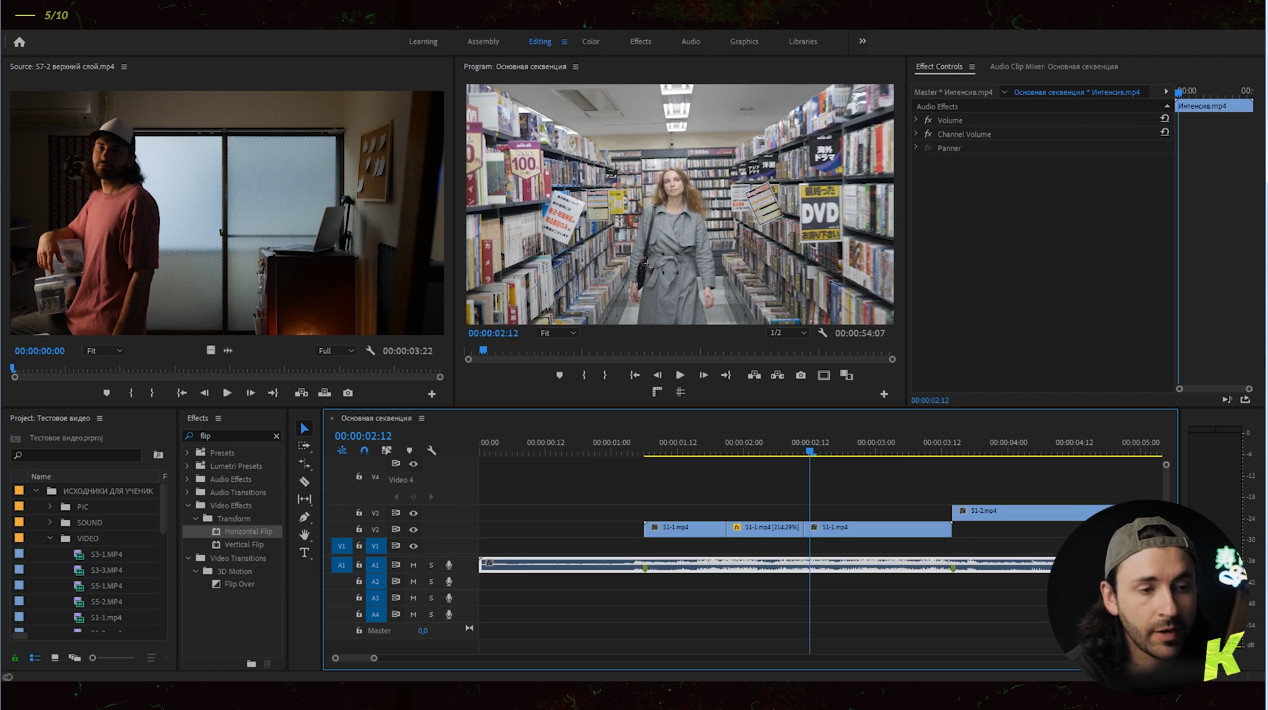
Task: Mute audio track A1
Action: pos(413,565)
